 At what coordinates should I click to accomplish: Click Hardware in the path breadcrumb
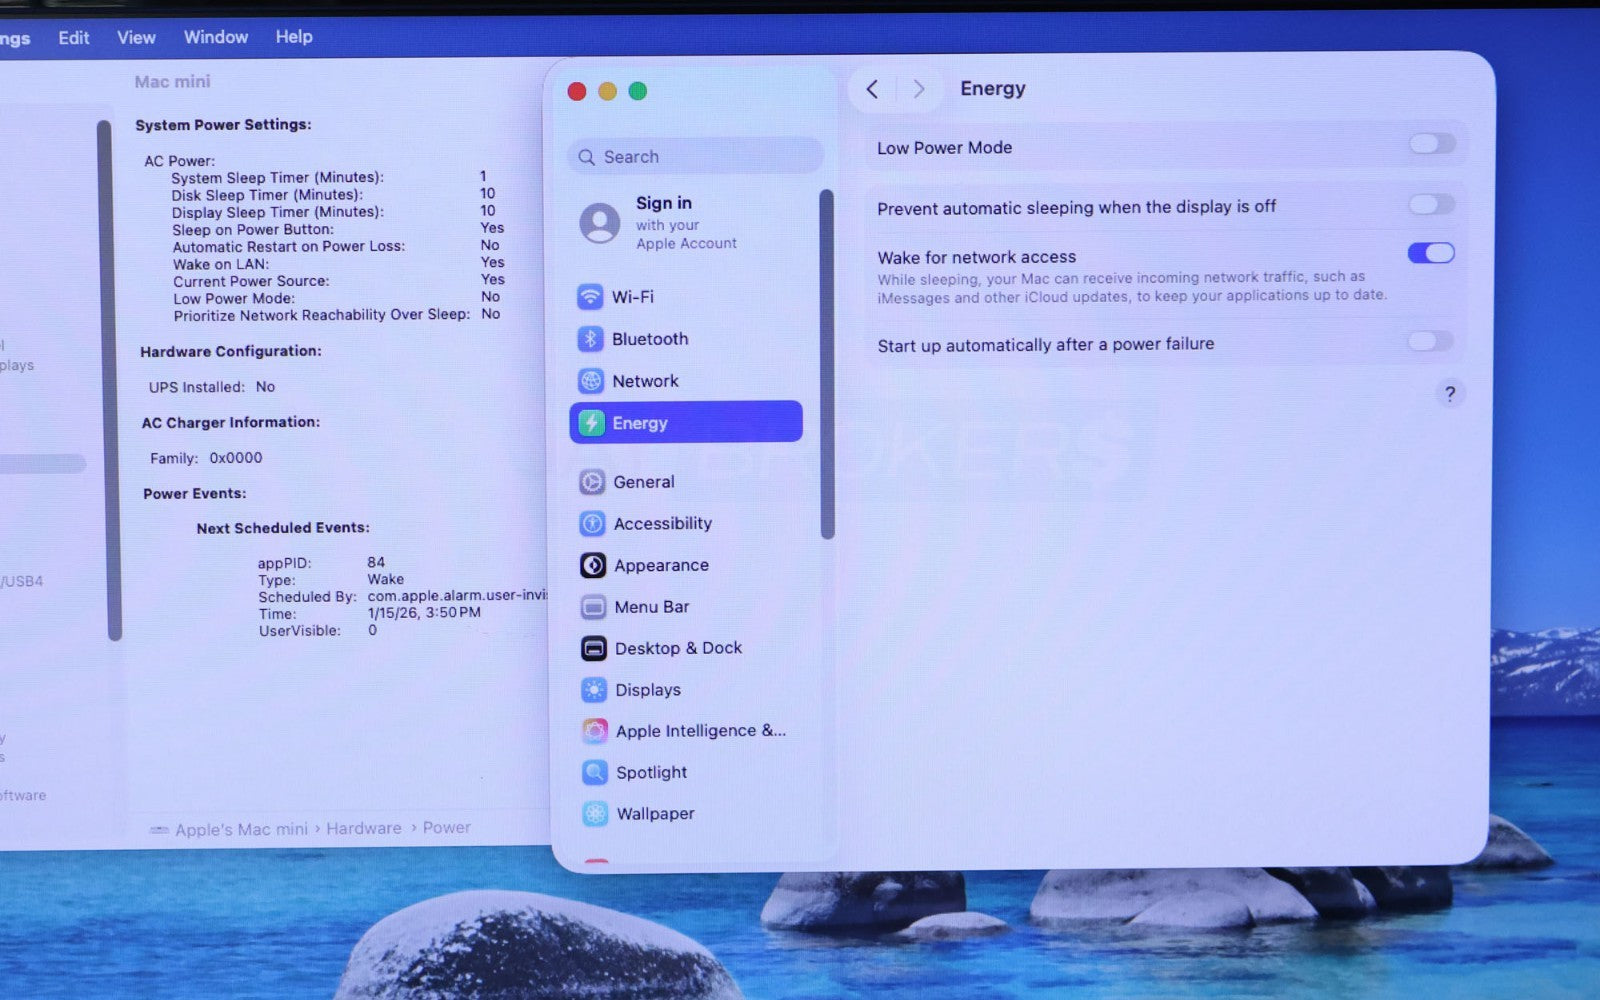pyautogui.click(x=363, y=828)
